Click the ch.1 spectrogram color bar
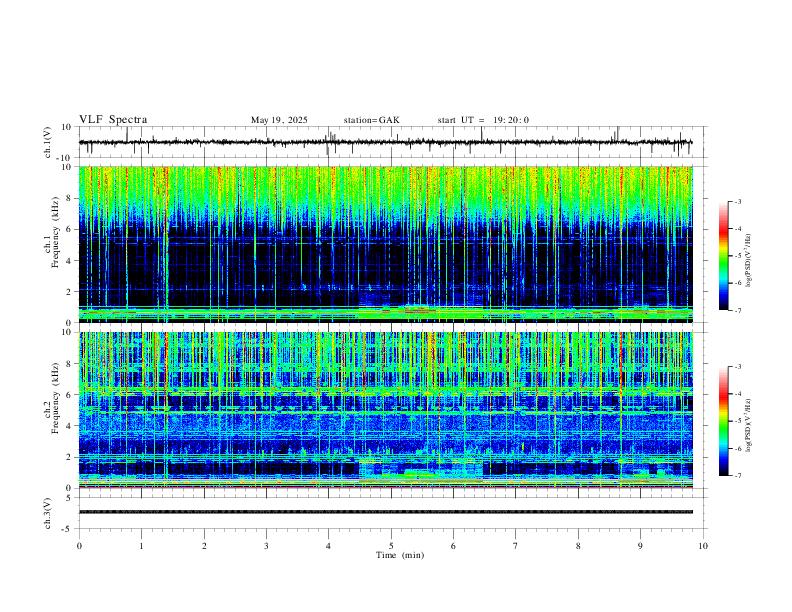 pyautogui.click(x=723, y=256)
